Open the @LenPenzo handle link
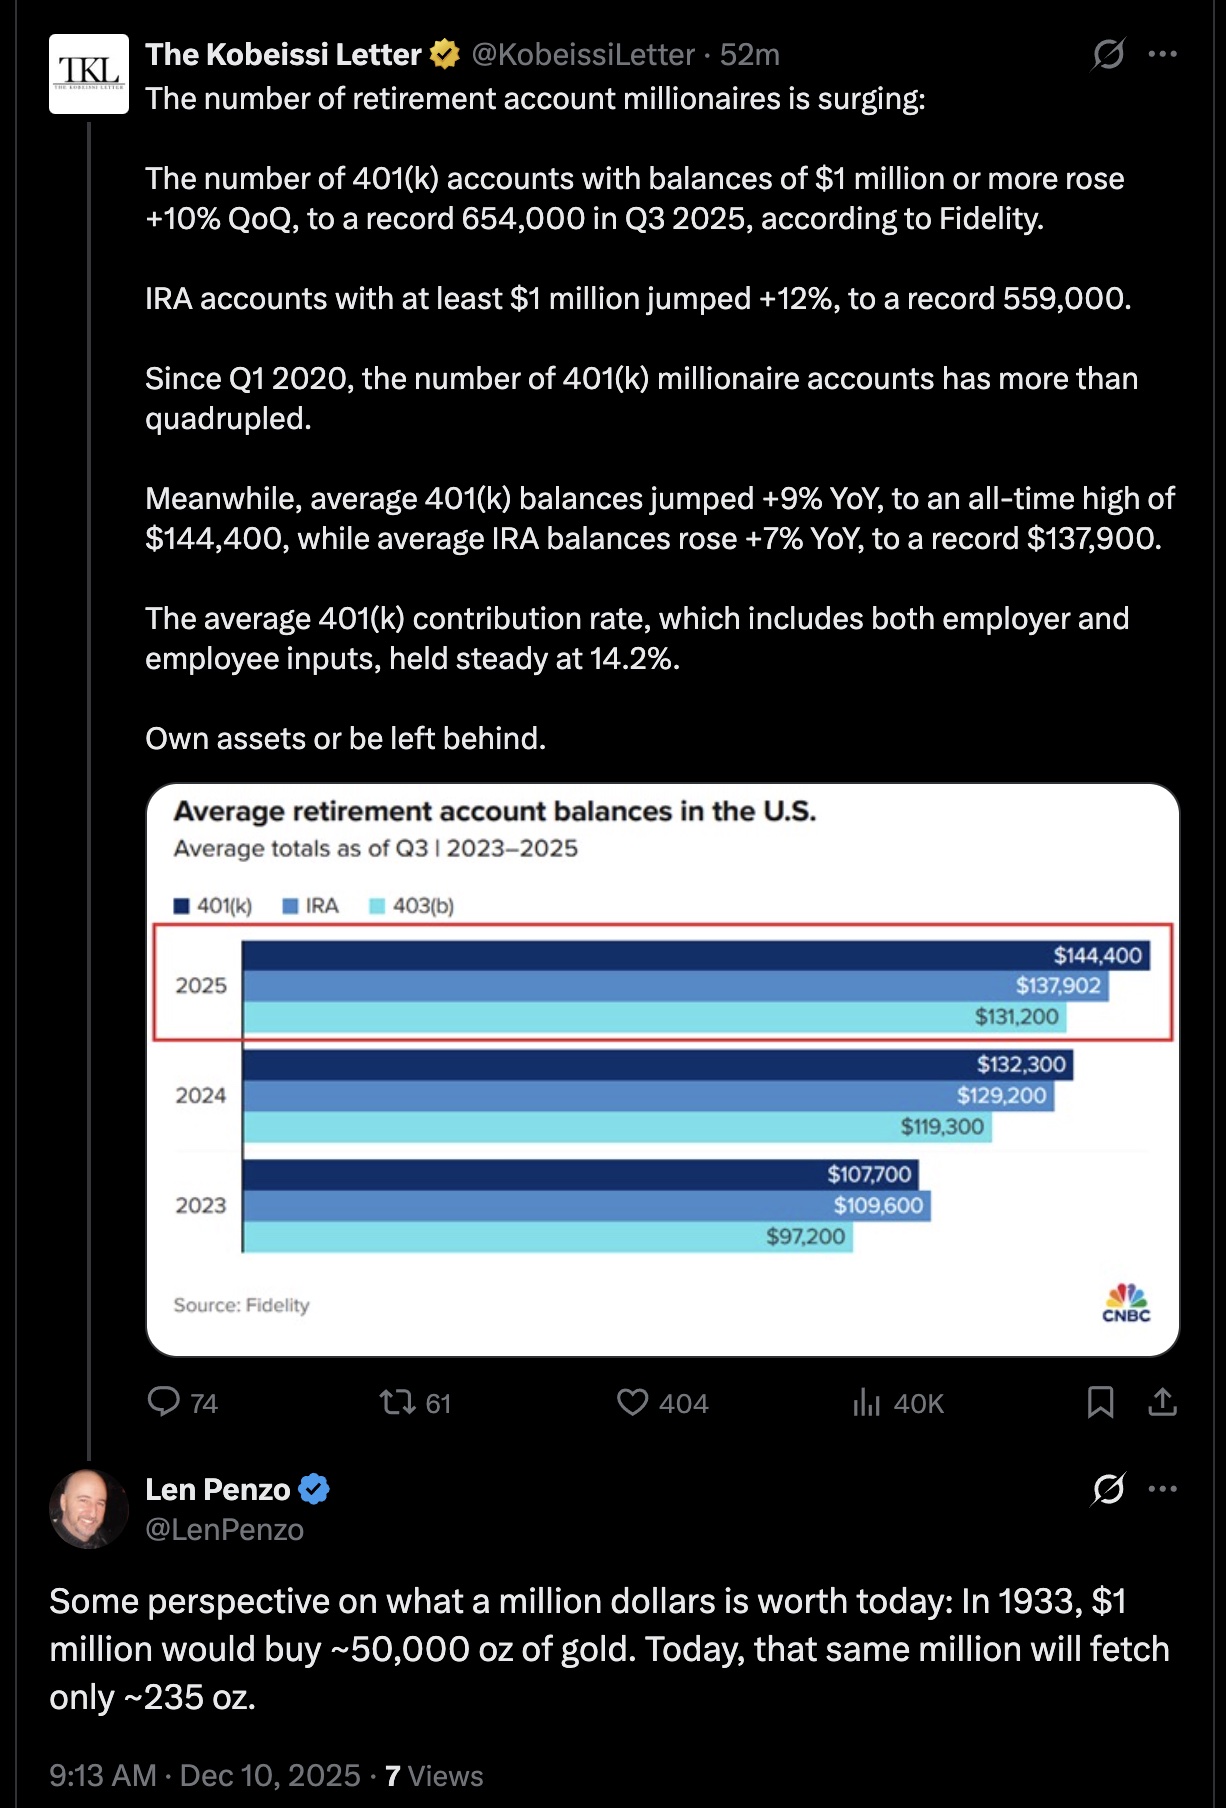 coord(224,1530)
